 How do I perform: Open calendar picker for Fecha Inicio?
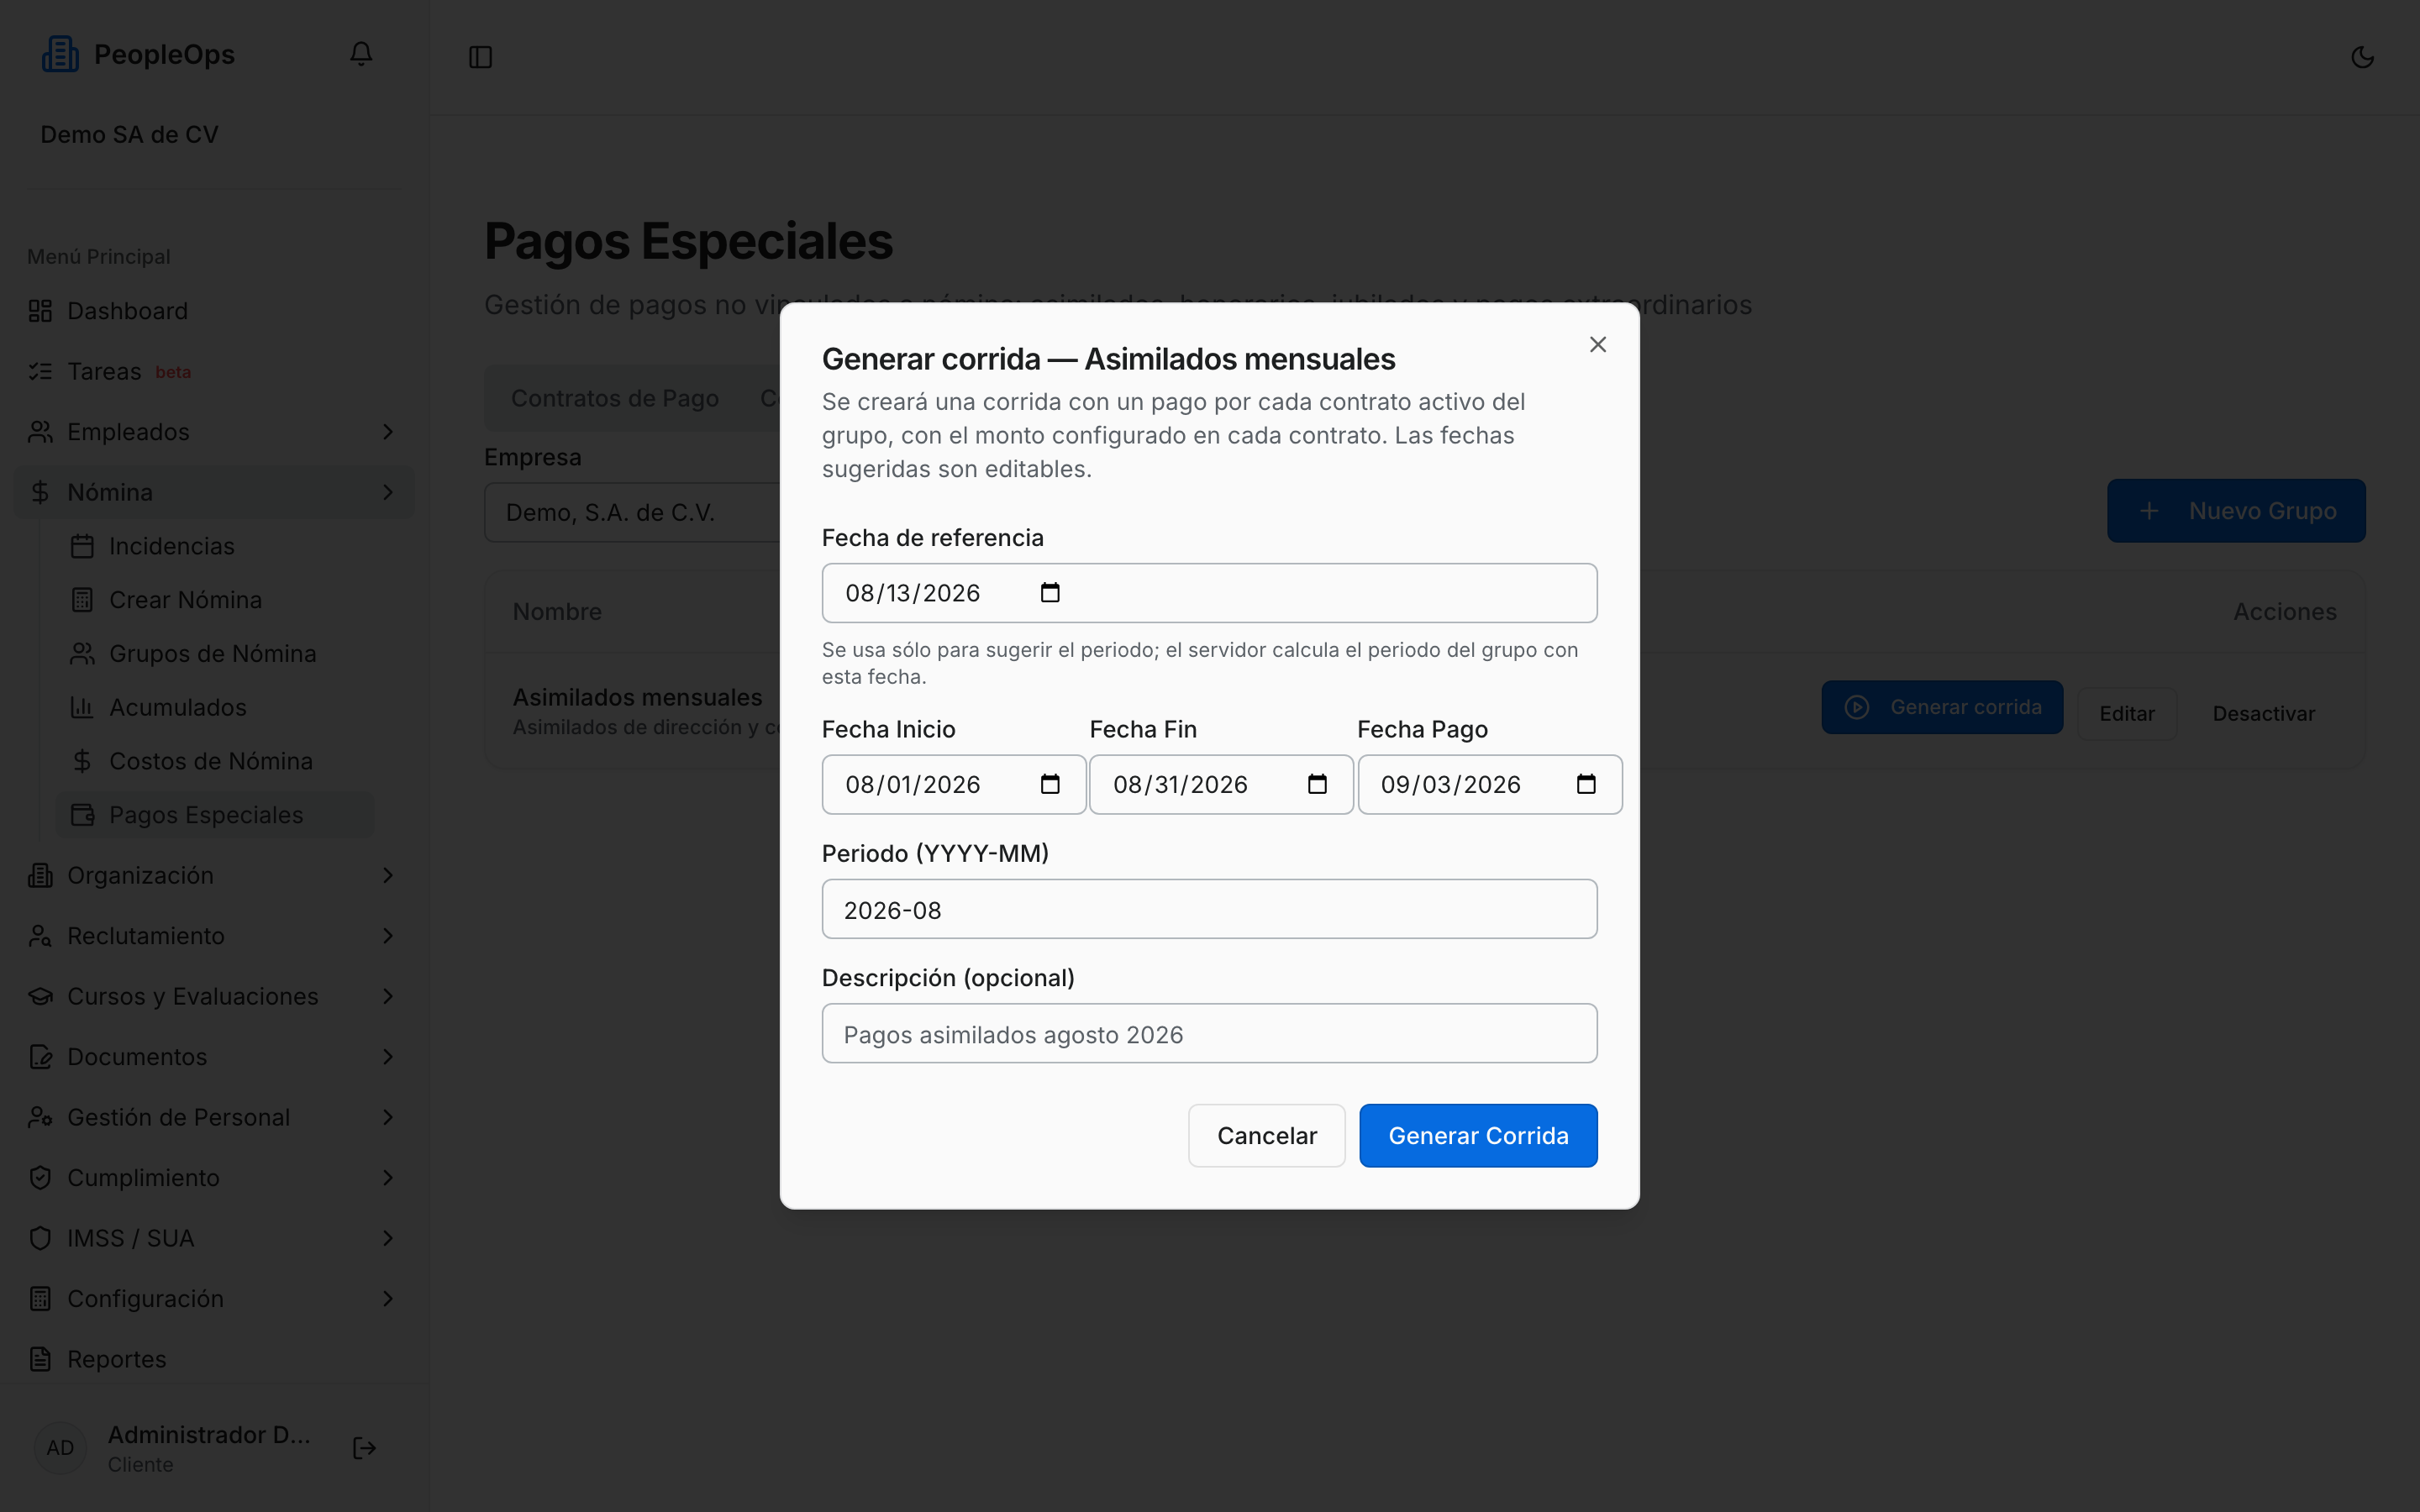pos(1050,784)
